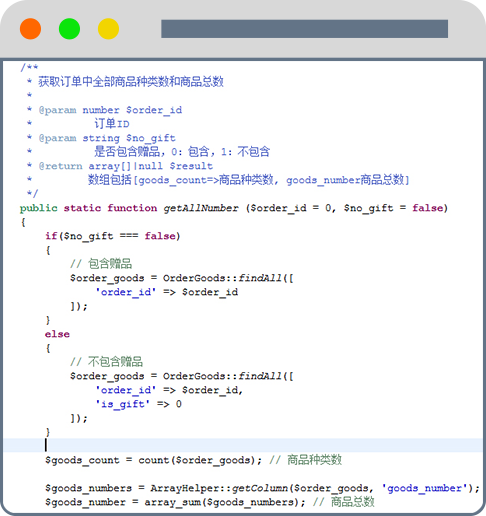Click 'getAllNumber' function name
Viewport: 486px width, 516px height.
(x=201, y=208)
